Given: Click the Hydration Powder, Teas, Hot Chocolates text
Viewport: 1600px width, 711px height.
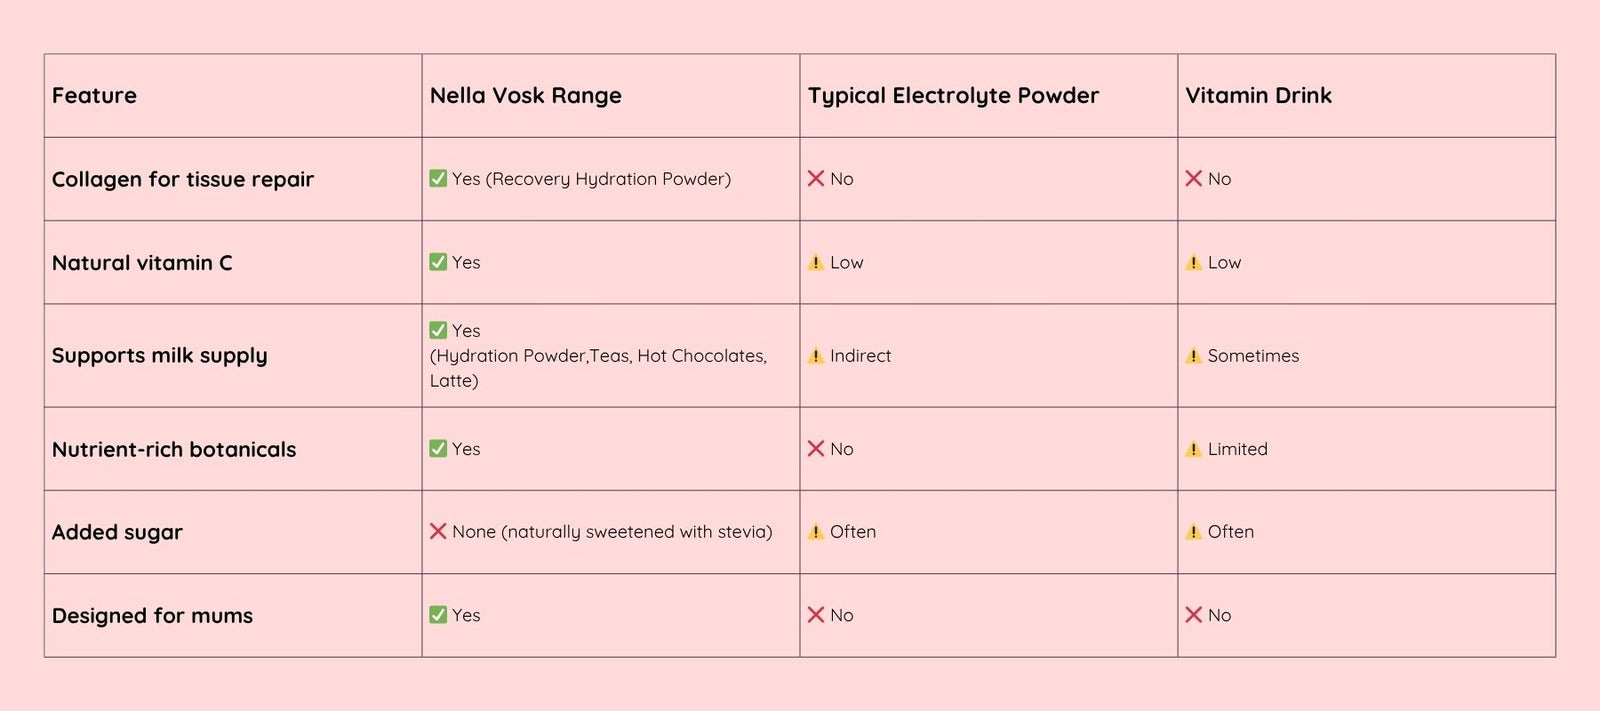Looking at the screenshot, I should point(598,356).
